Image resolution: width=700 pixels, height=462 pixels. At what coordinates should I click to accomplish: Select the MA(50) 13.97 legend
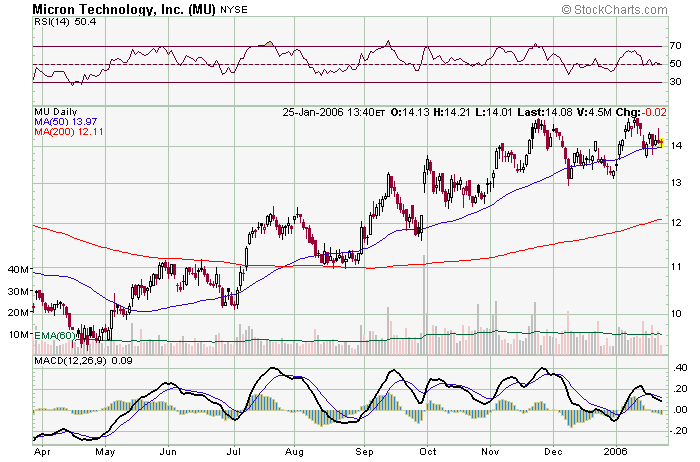click(x=66, y=121)
